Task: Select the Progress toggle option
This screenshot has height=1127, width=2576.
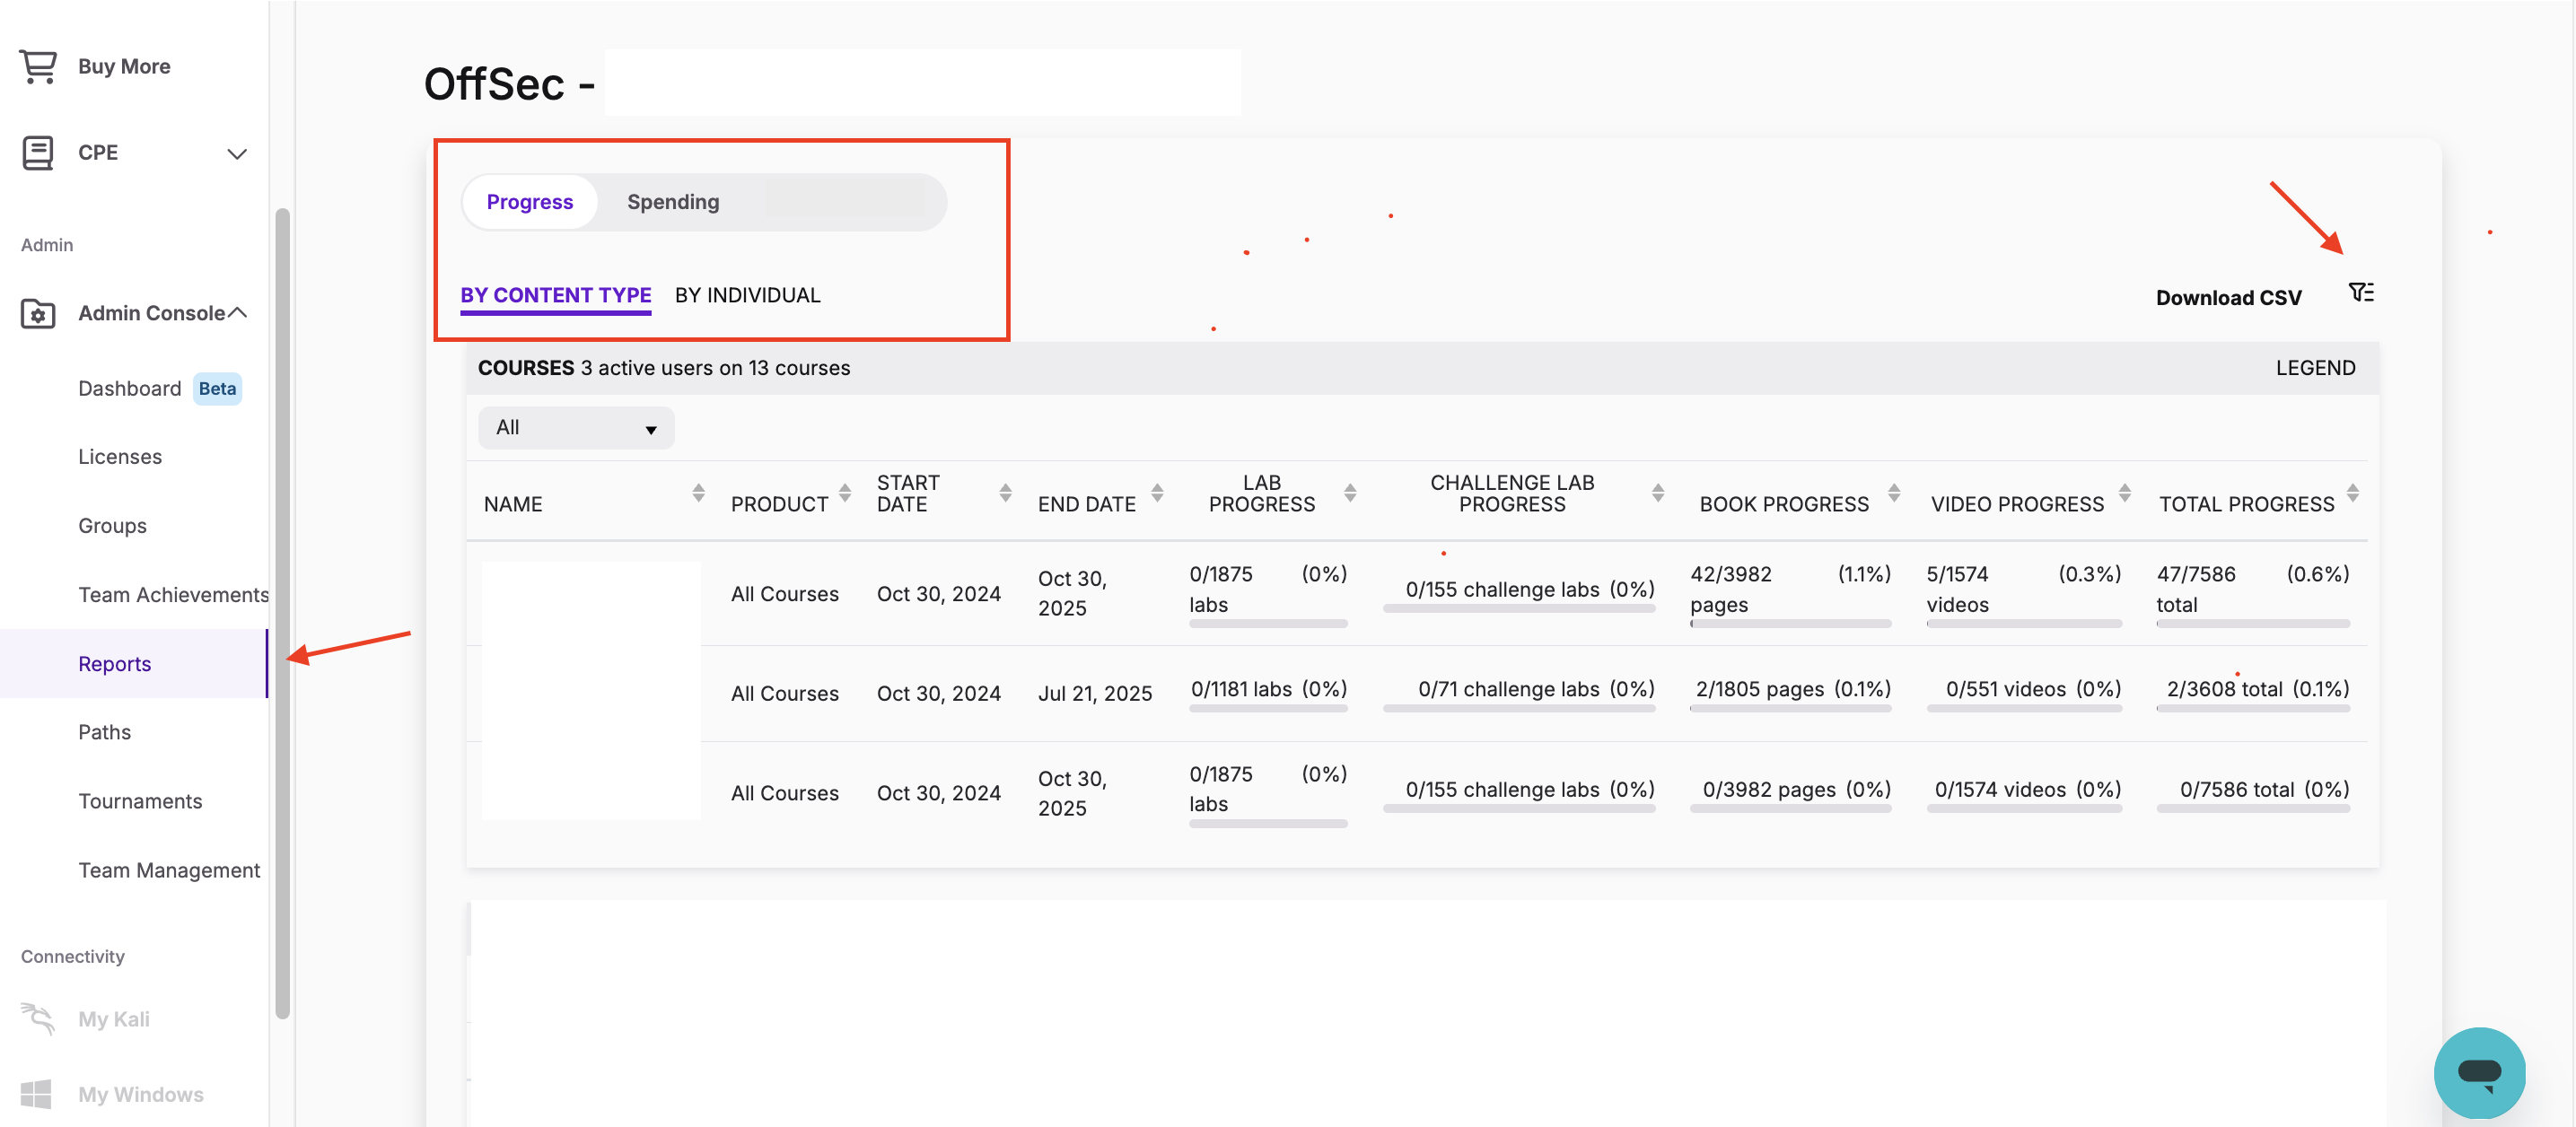Action: click(x=529, y=202)
